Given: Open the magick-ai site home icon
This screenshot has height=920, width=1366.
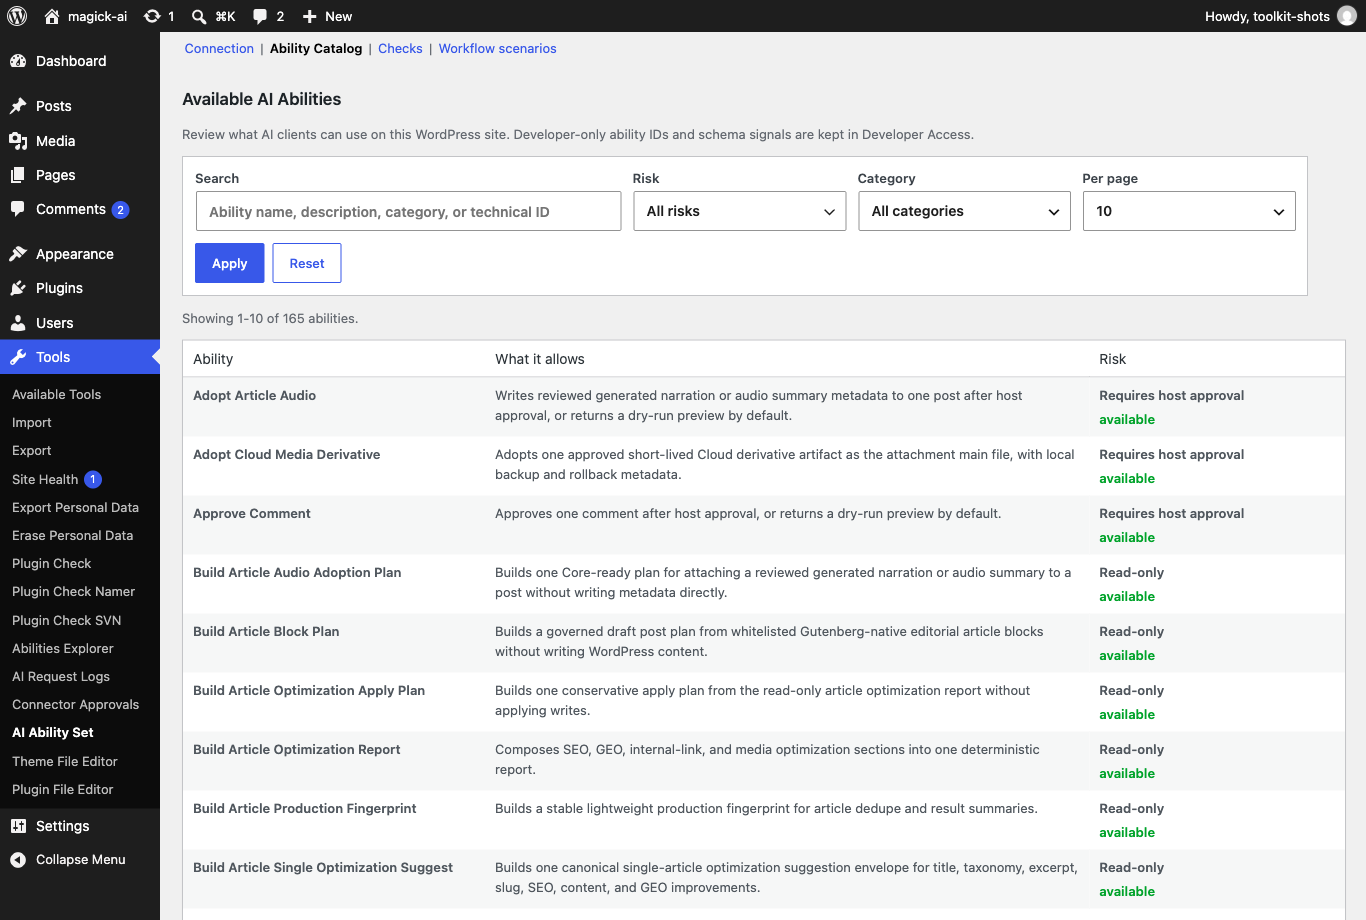Looking at the screenshot, I should (52, 16).
